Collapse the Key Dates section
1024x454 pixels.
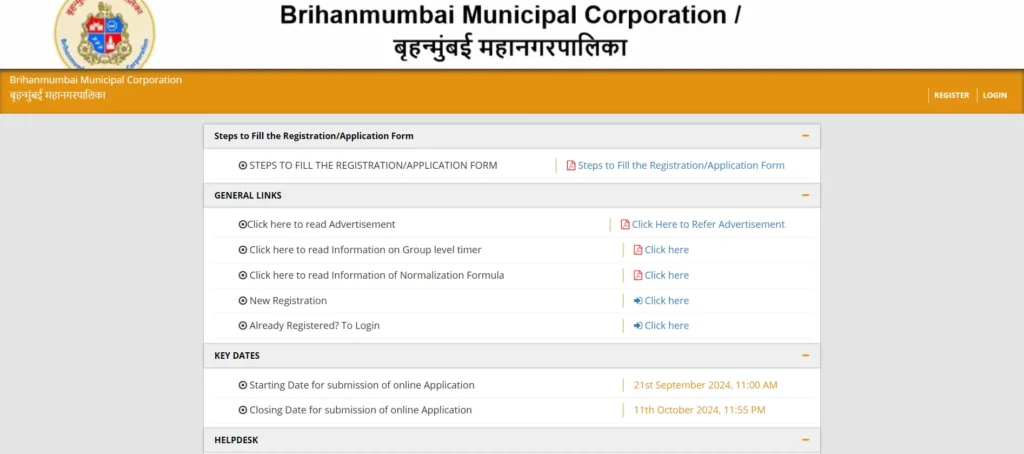click(x=805, y=355)
